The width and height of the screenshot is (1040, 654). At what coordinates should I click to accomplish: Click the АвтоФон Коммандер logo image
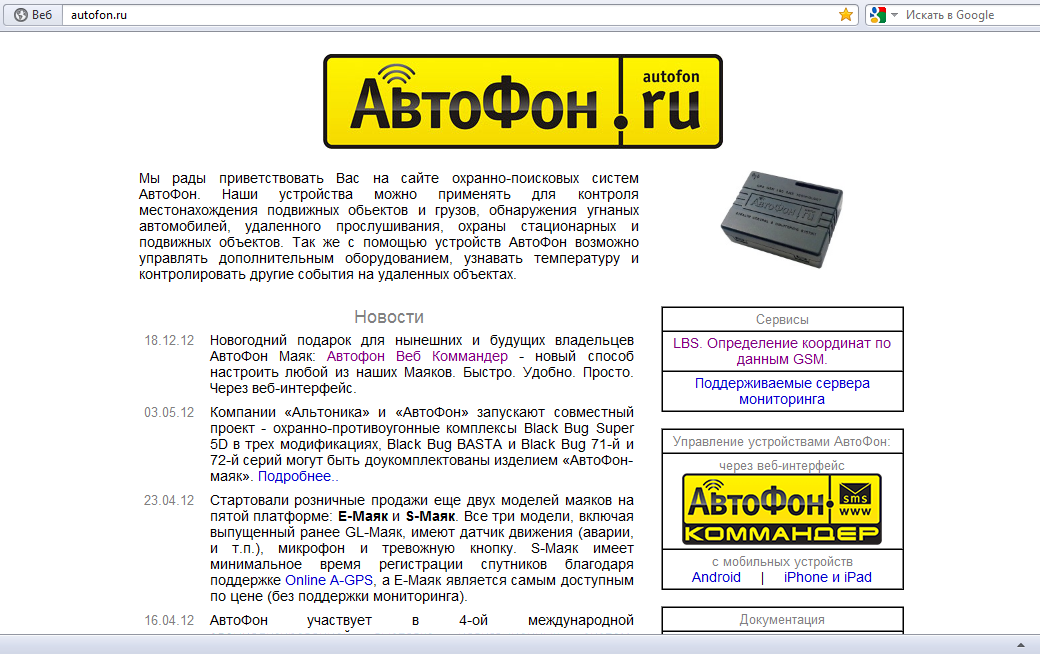[782, 509]
